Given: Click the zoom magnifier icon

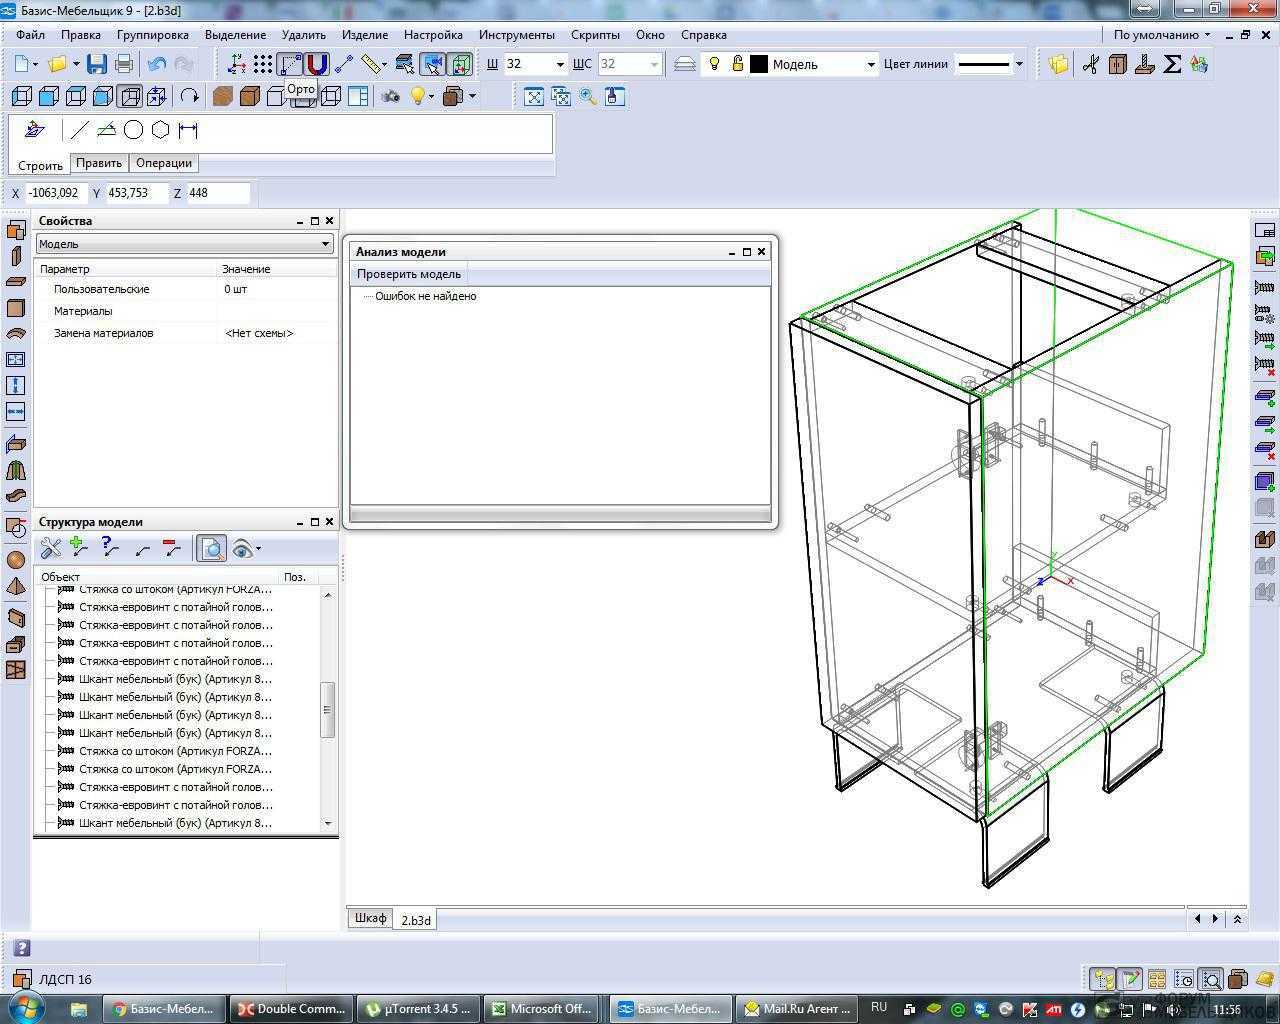Looking at the screenshot, I should point(588,97).
